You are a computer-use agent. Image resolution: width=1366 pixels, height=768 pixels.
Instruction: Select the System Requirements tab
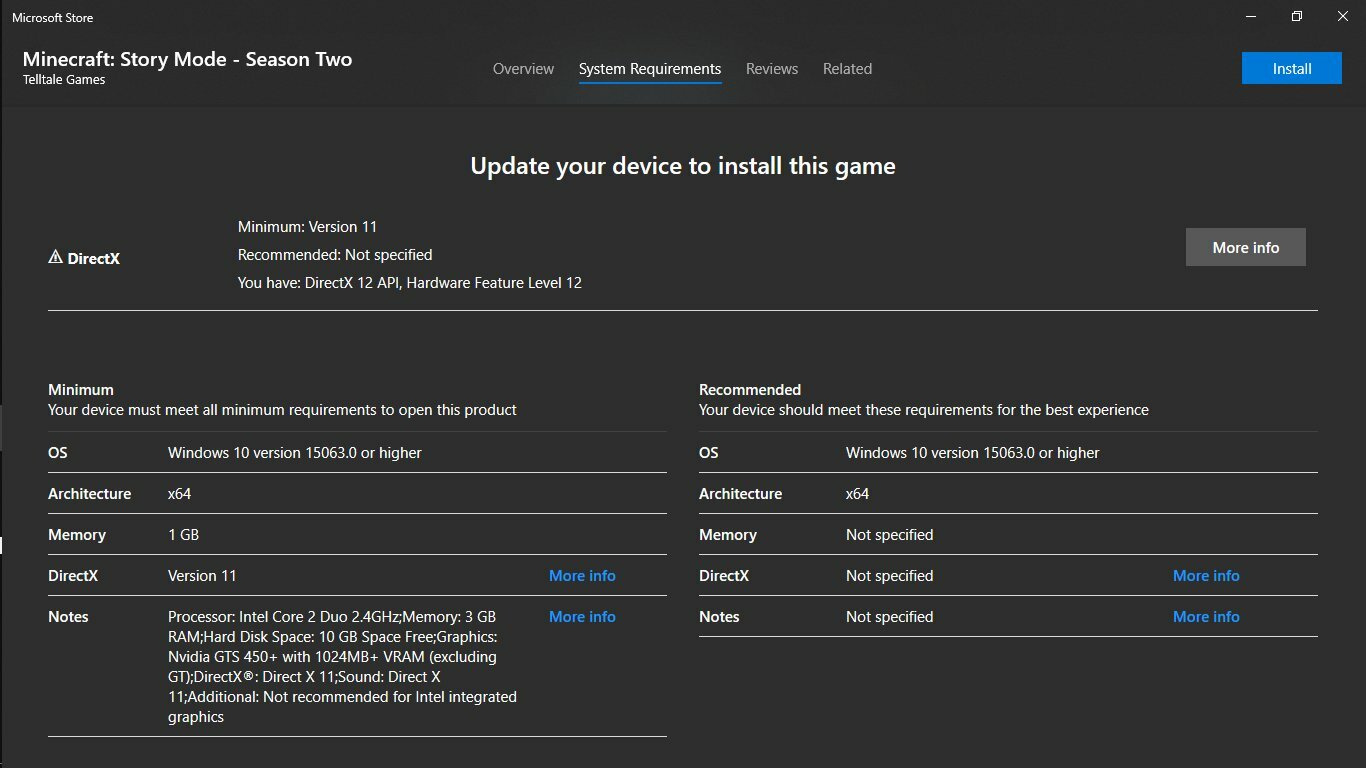(650, 69)
